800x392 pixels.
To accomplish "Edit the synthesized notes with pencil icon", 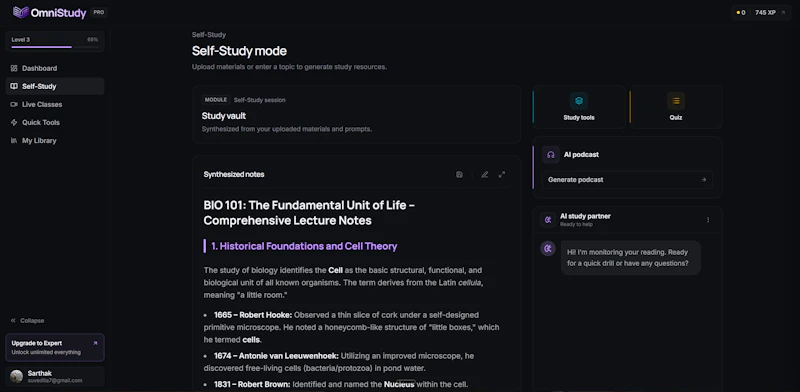I will pyautogui.click(x=484, y=175).
